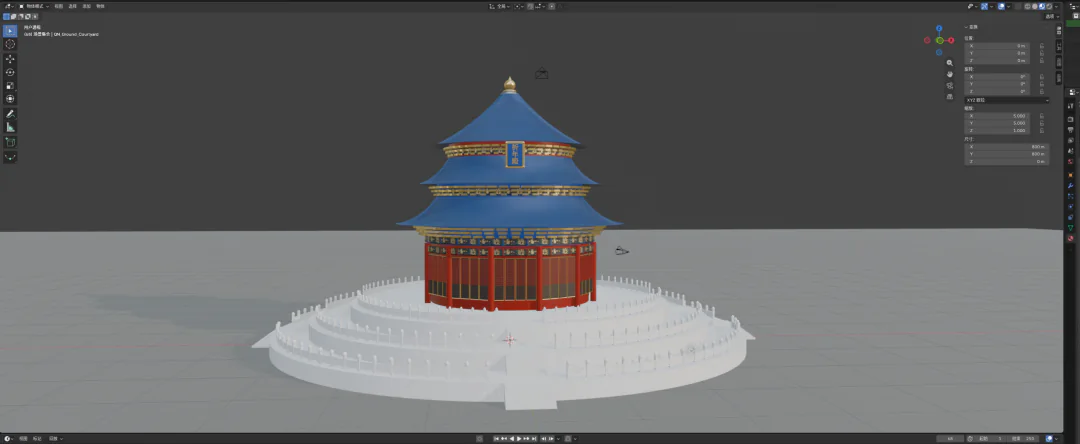Select the Add Cube tool

[10, 142]
